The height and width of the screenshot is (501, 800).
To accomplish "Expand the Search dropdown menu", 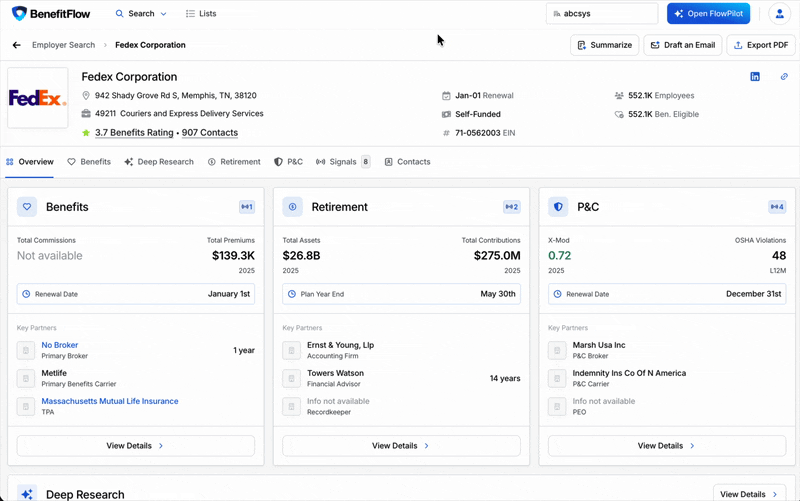I will tap(141, 14).
